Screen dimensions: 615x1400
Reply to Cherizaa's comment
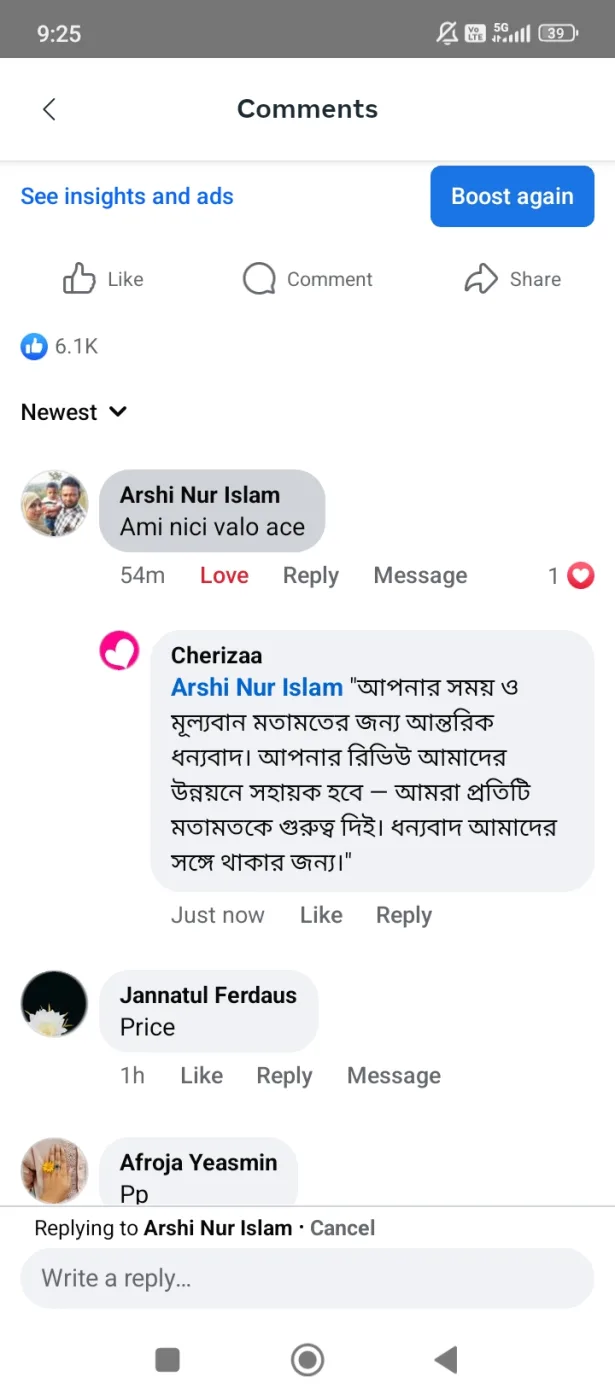pyautogui.click(x=404, y=915)
